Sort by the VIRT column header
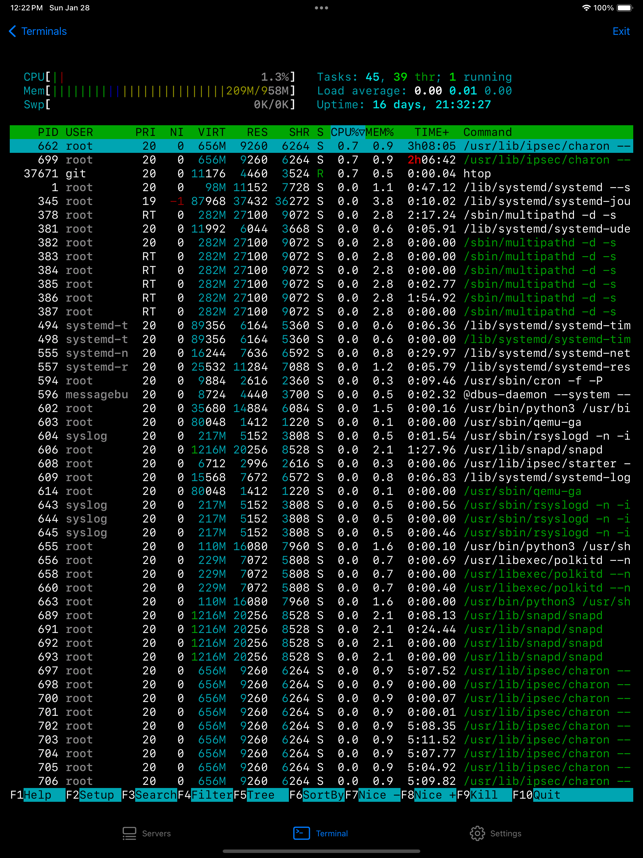The width and height of the screenshot is (643, 858). 212,132
